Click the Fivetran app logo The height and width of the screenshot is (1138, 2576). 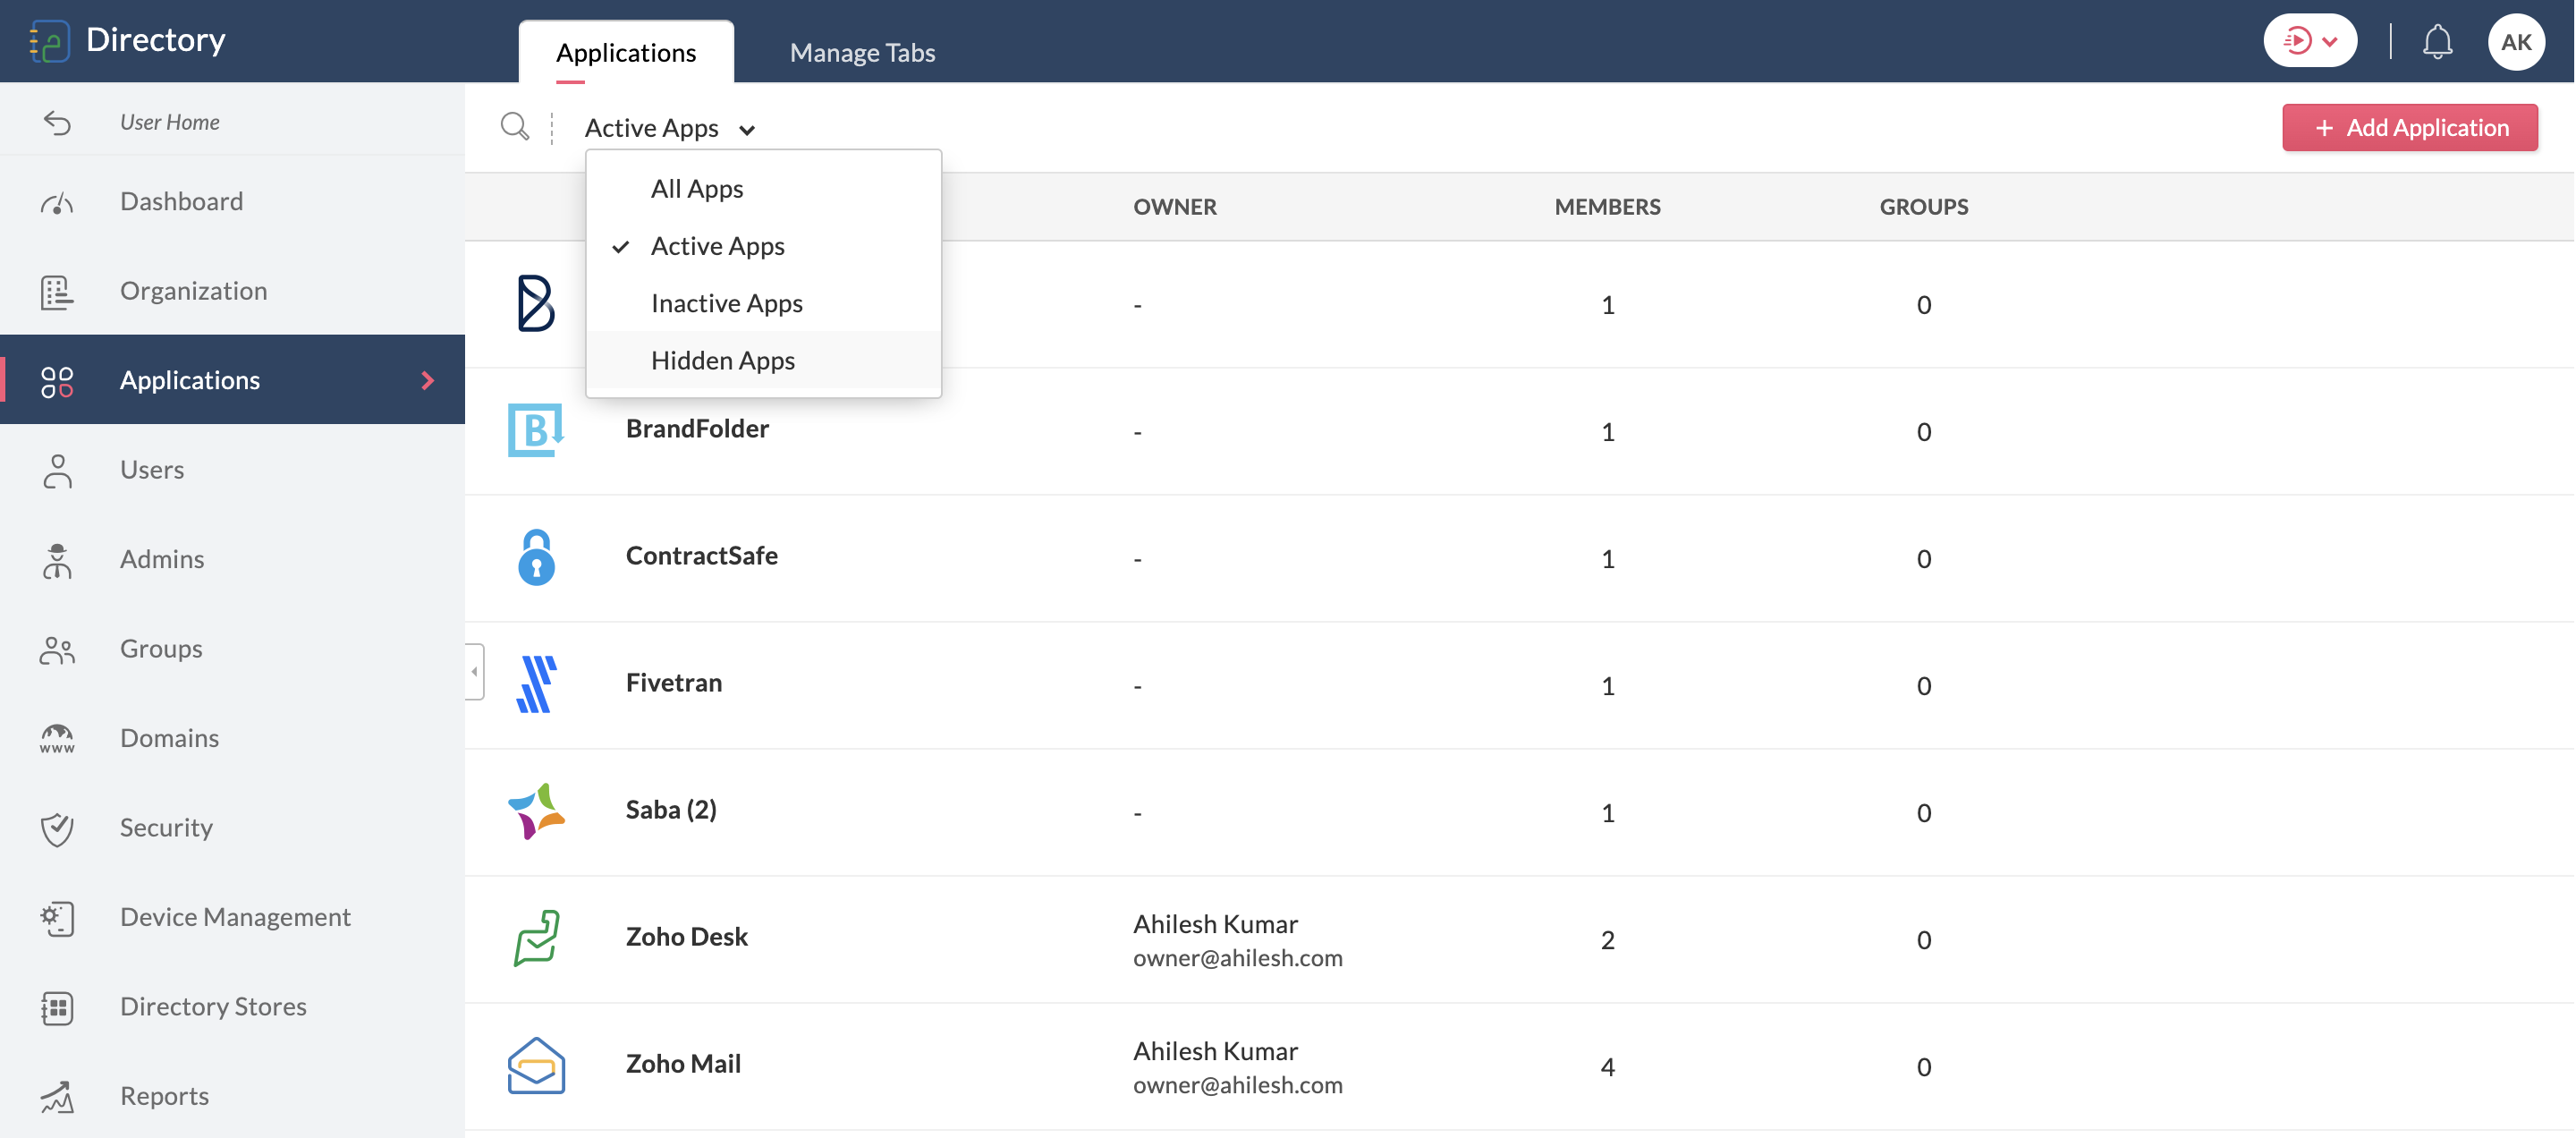536,684
